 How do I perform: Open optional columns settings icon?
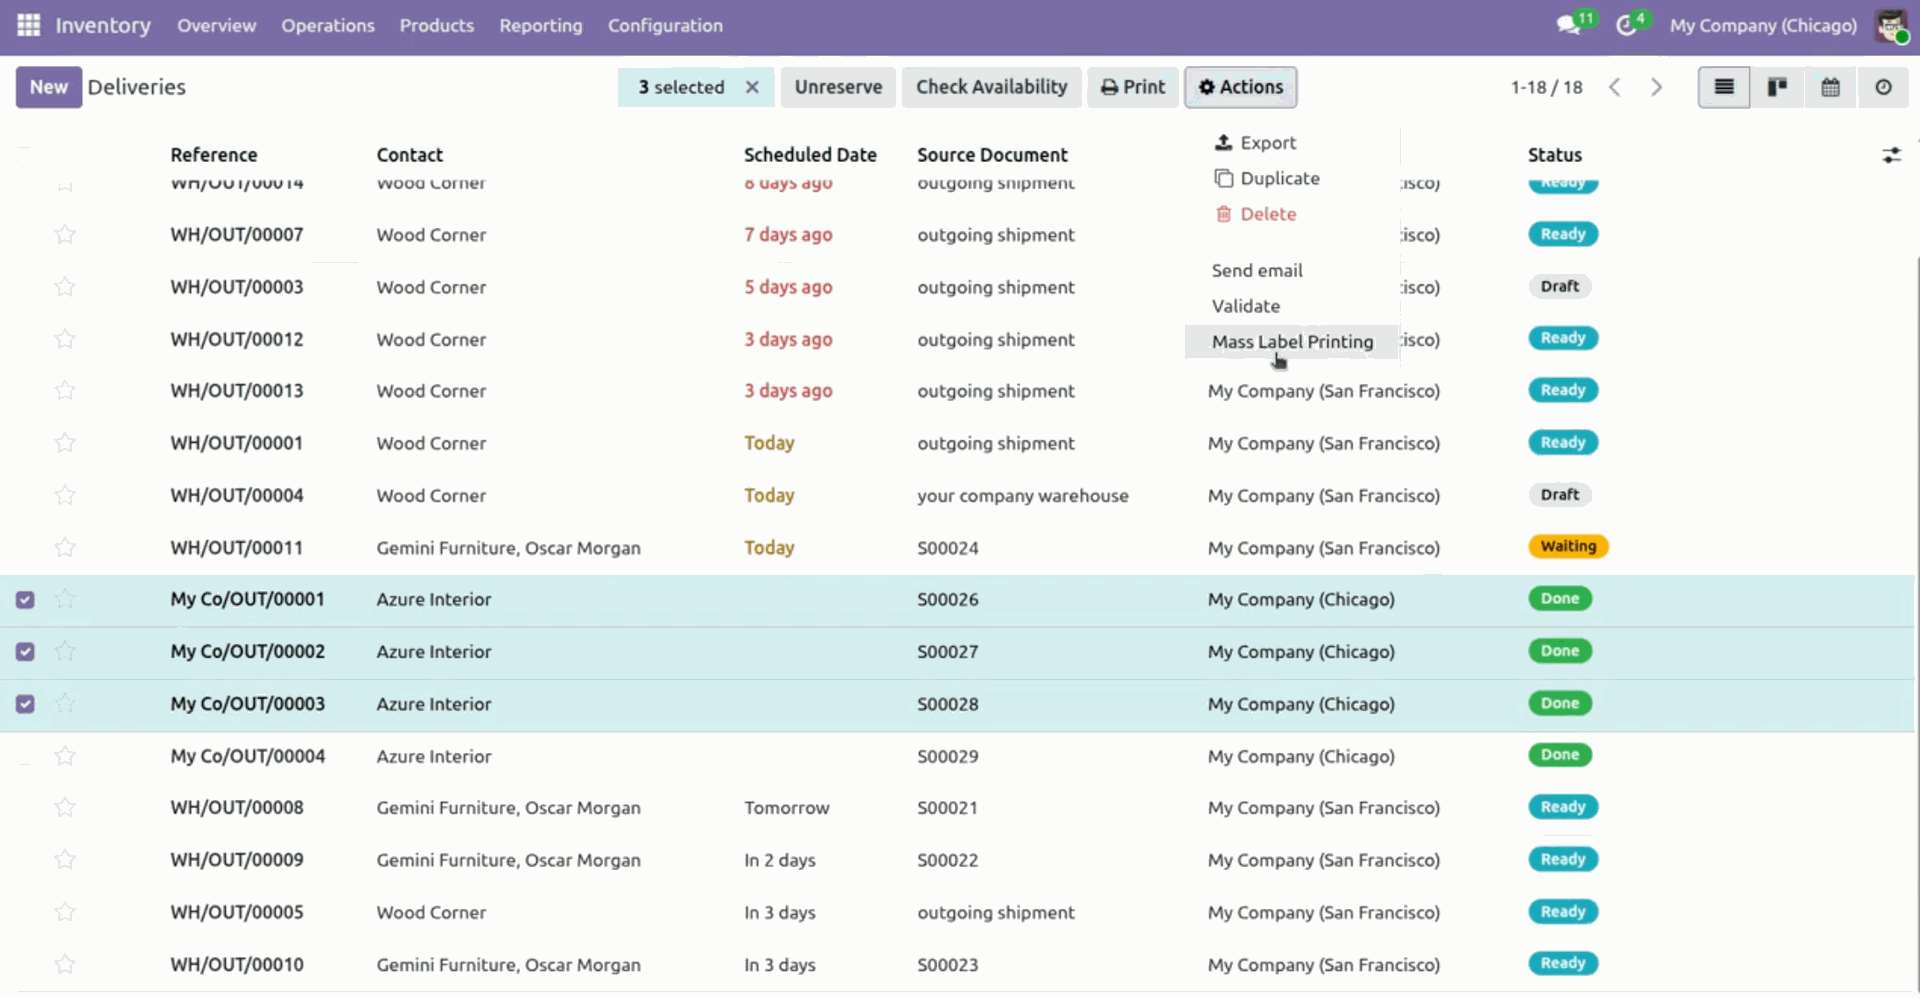(1891, 155)
